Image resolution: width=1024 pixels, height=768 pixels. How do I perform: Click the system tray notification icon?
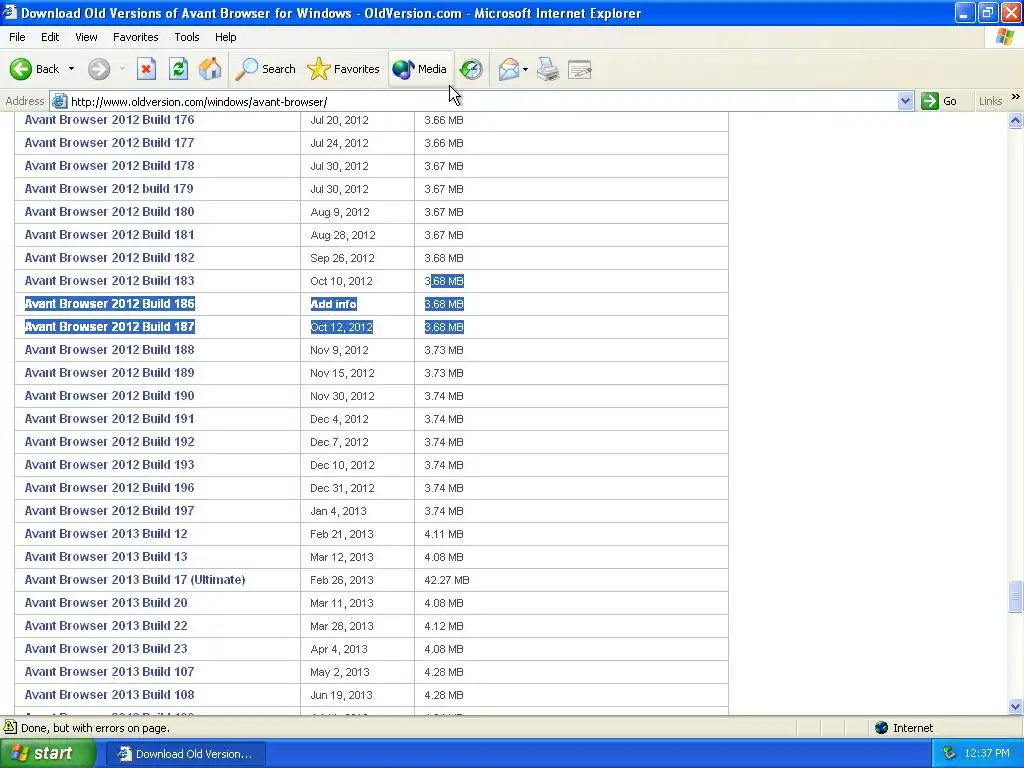coord(949,753)
